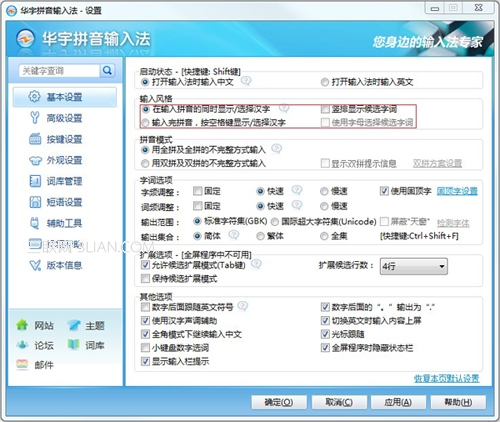Open 外观设置 shirt icon in sidebar
Image resolution: width=500 pixels, height=422 pixels.
(35, 160)
